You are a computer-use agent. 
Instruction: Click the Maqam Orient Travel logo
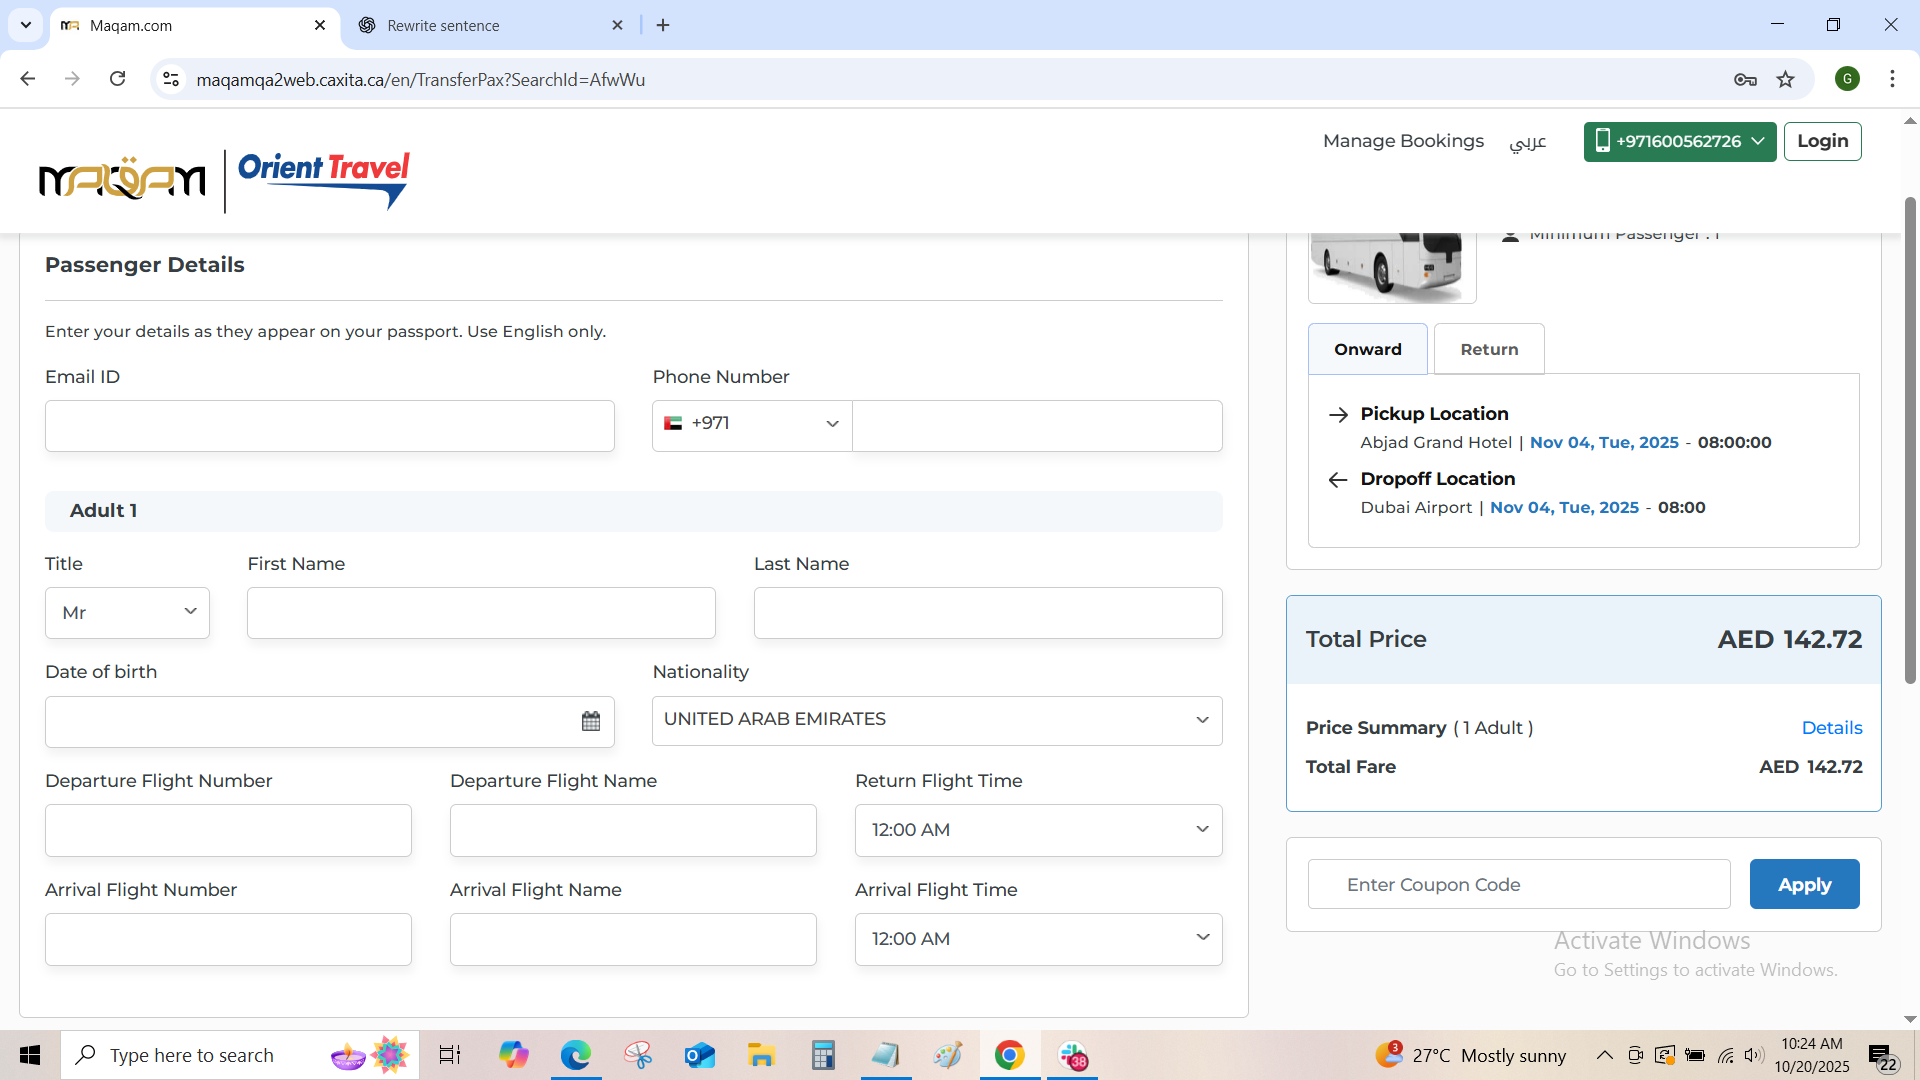(225, 180)
